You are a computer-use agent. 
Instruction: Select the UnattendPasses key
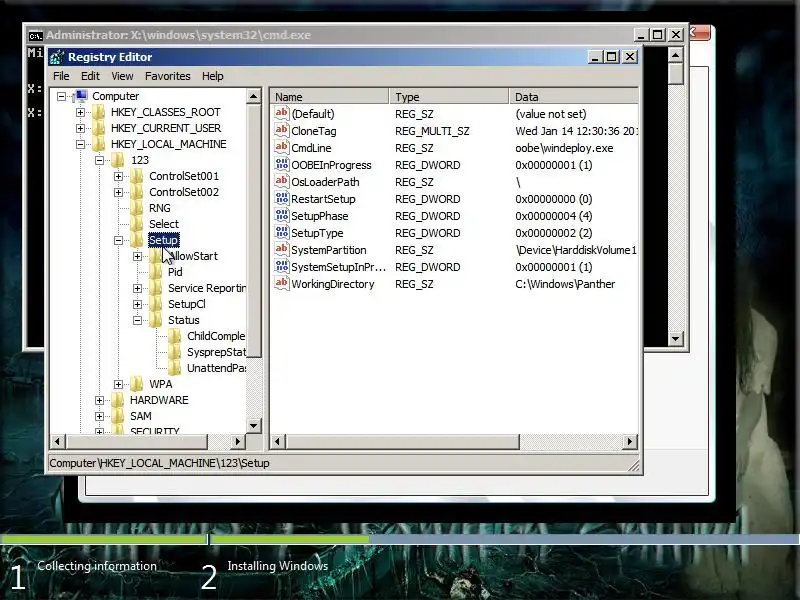pyautogui.click(x=216, y=368)
